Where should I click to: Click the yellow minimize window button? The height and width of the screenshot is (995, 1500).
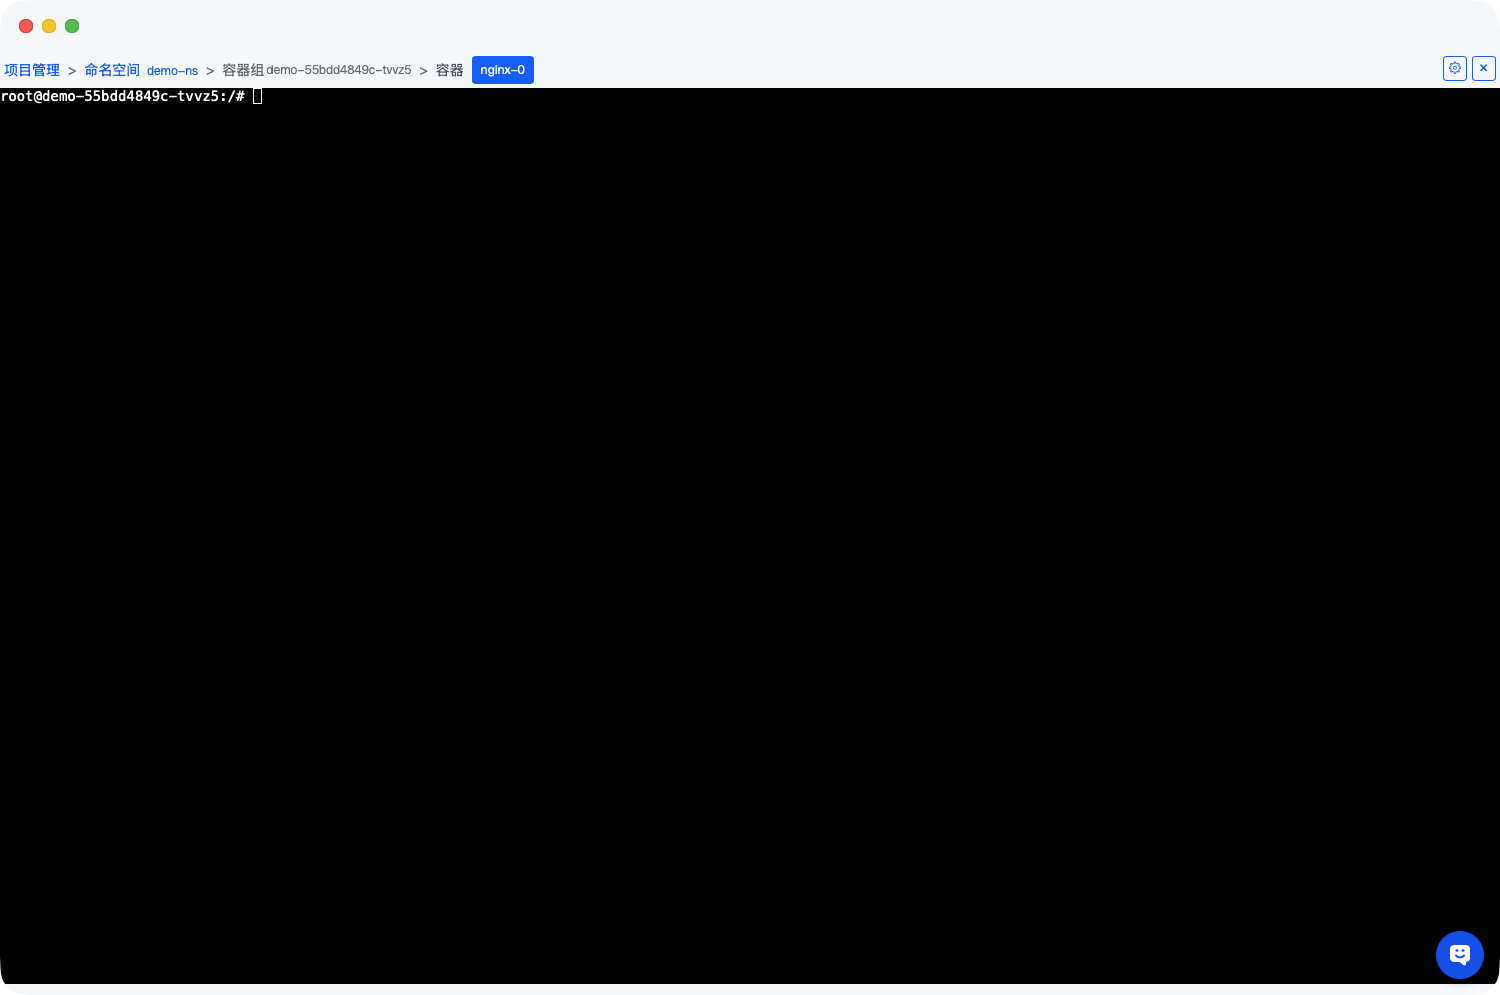pos(49,26)
